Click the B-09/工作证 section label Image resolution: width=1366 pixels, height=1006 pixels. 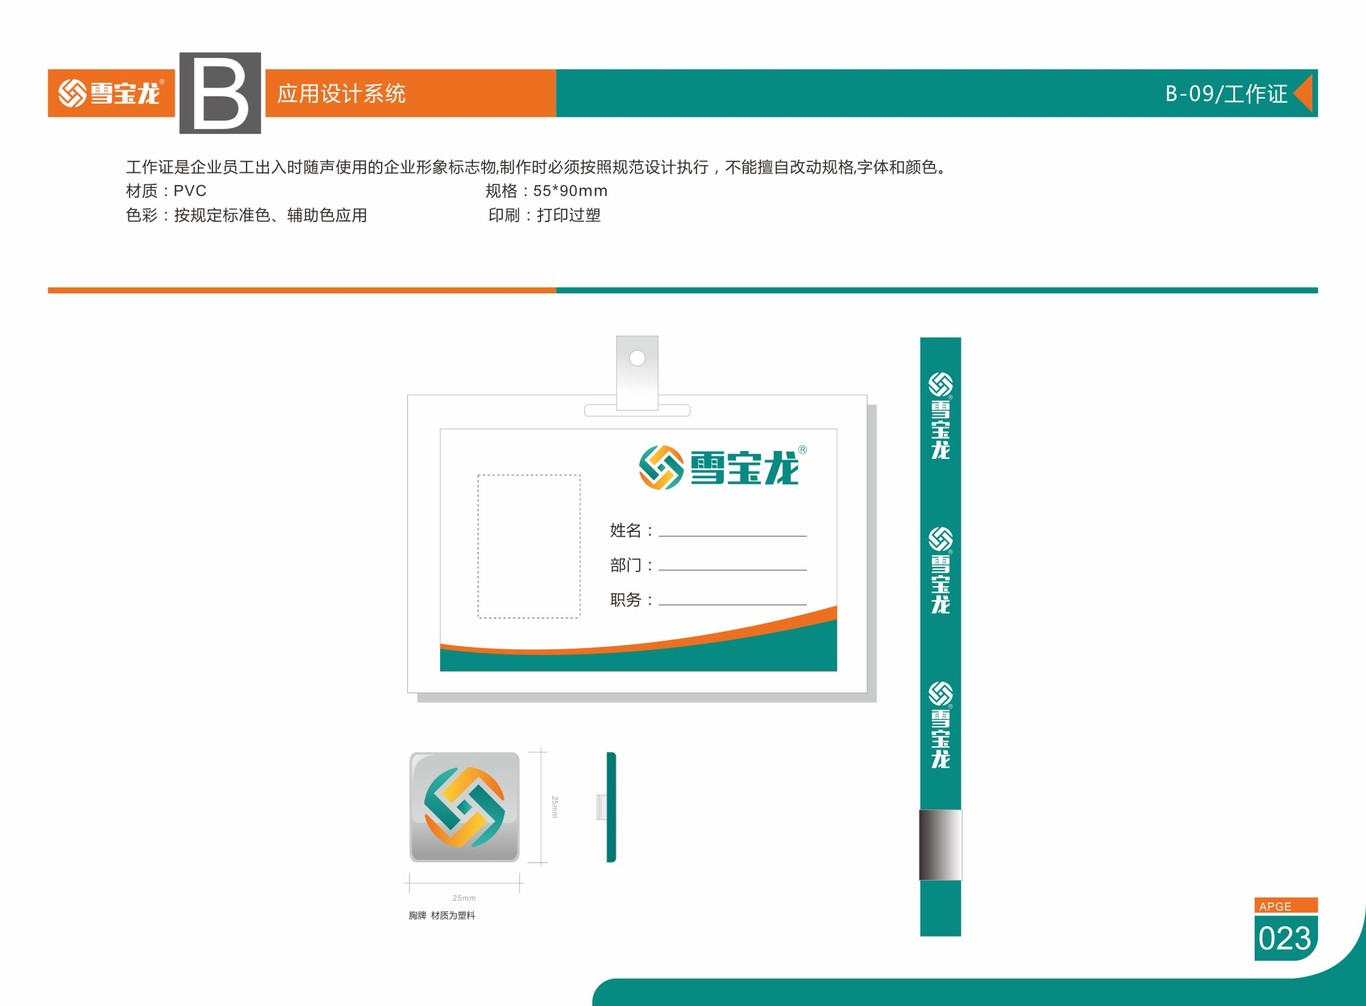click(x=1226, y=94)
